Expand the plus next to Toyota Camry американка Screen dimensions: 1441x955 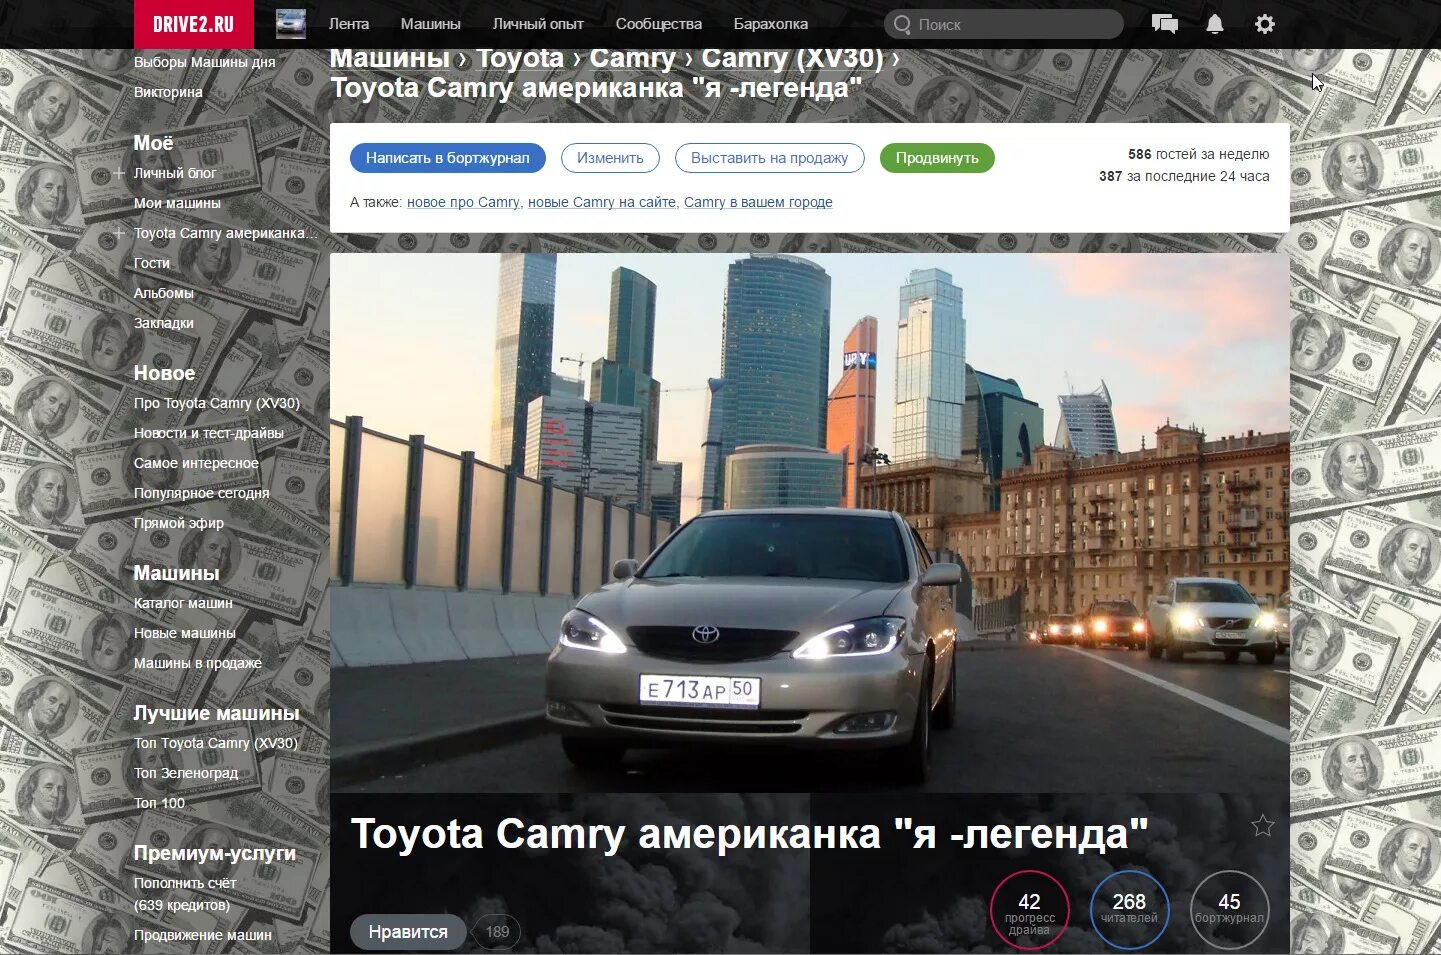point(117,233)
